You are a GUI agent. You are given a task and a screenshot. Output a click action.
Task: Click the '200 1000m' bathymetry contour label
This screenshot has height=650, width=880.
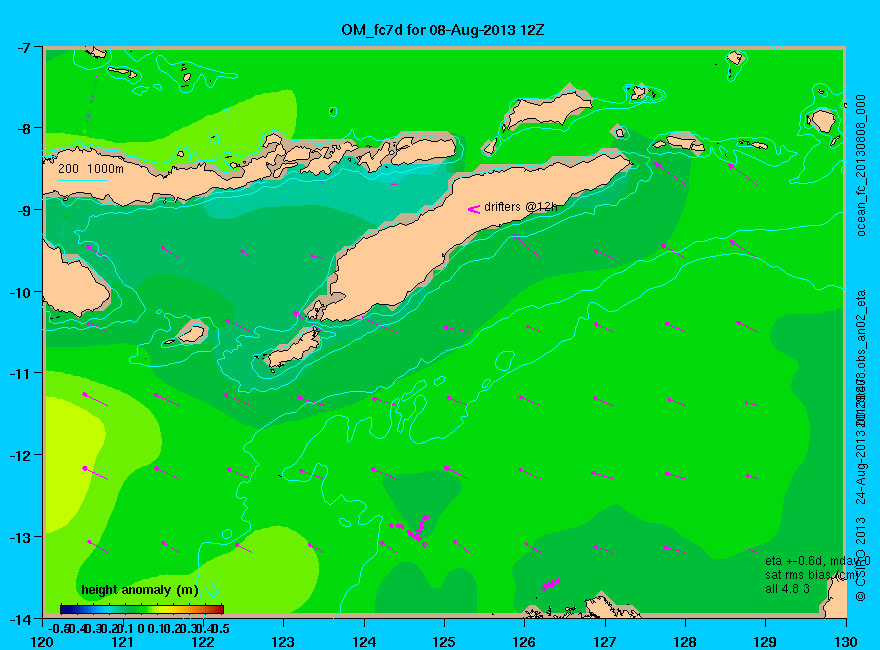pyautogui.click(x=91, y=168)
